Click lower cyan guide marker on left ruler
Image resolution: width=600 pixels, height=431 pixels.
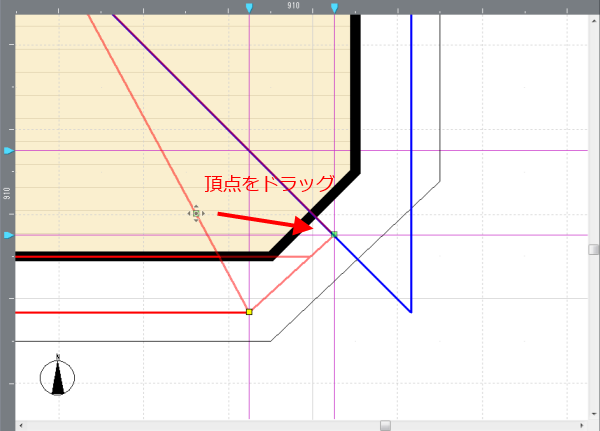coord(8,235)
